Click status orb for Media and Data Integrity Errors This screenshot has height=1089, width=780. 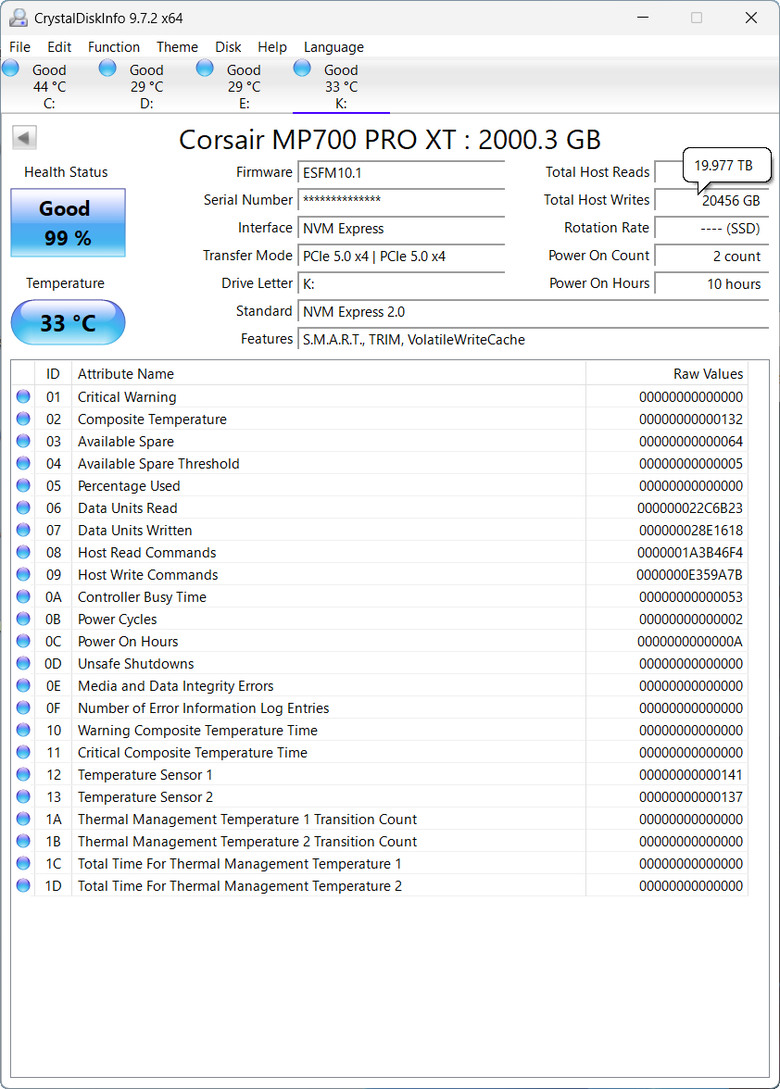click(24, 685)
